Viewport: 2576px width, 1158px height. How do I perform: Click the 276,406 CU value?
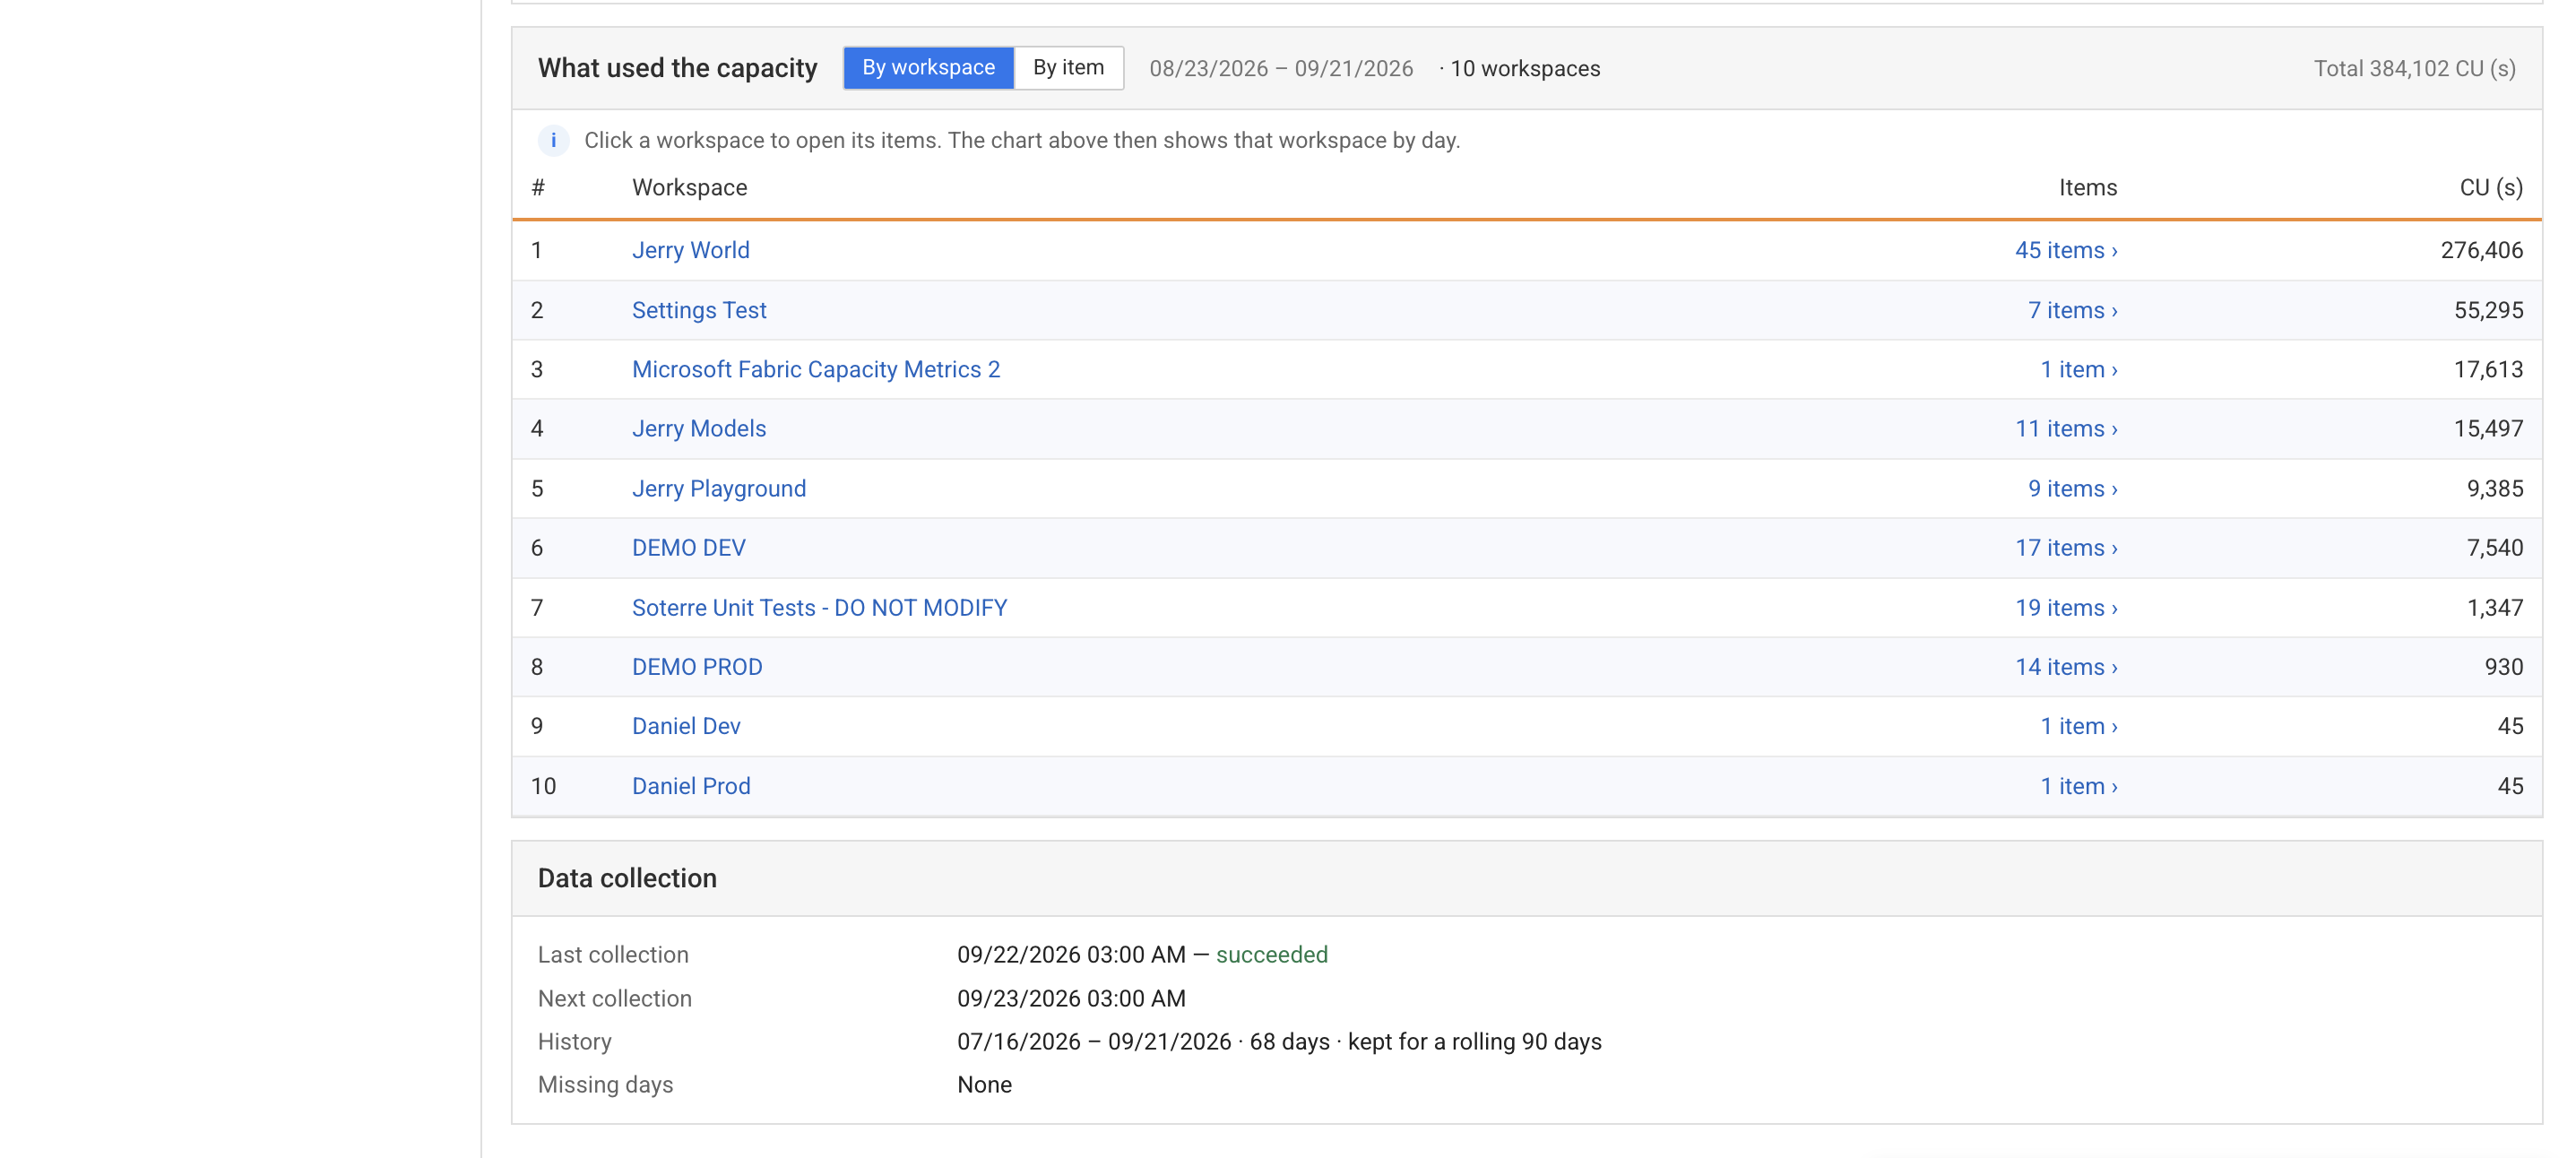click(x=2481, y=250)
